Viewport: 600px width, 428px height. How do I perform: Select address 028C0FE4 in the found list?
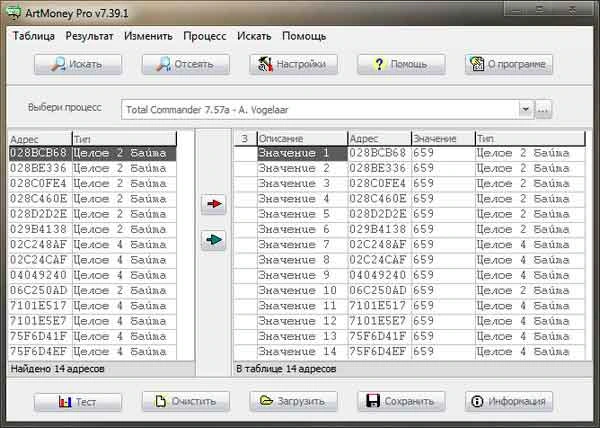tap(39, 184)
